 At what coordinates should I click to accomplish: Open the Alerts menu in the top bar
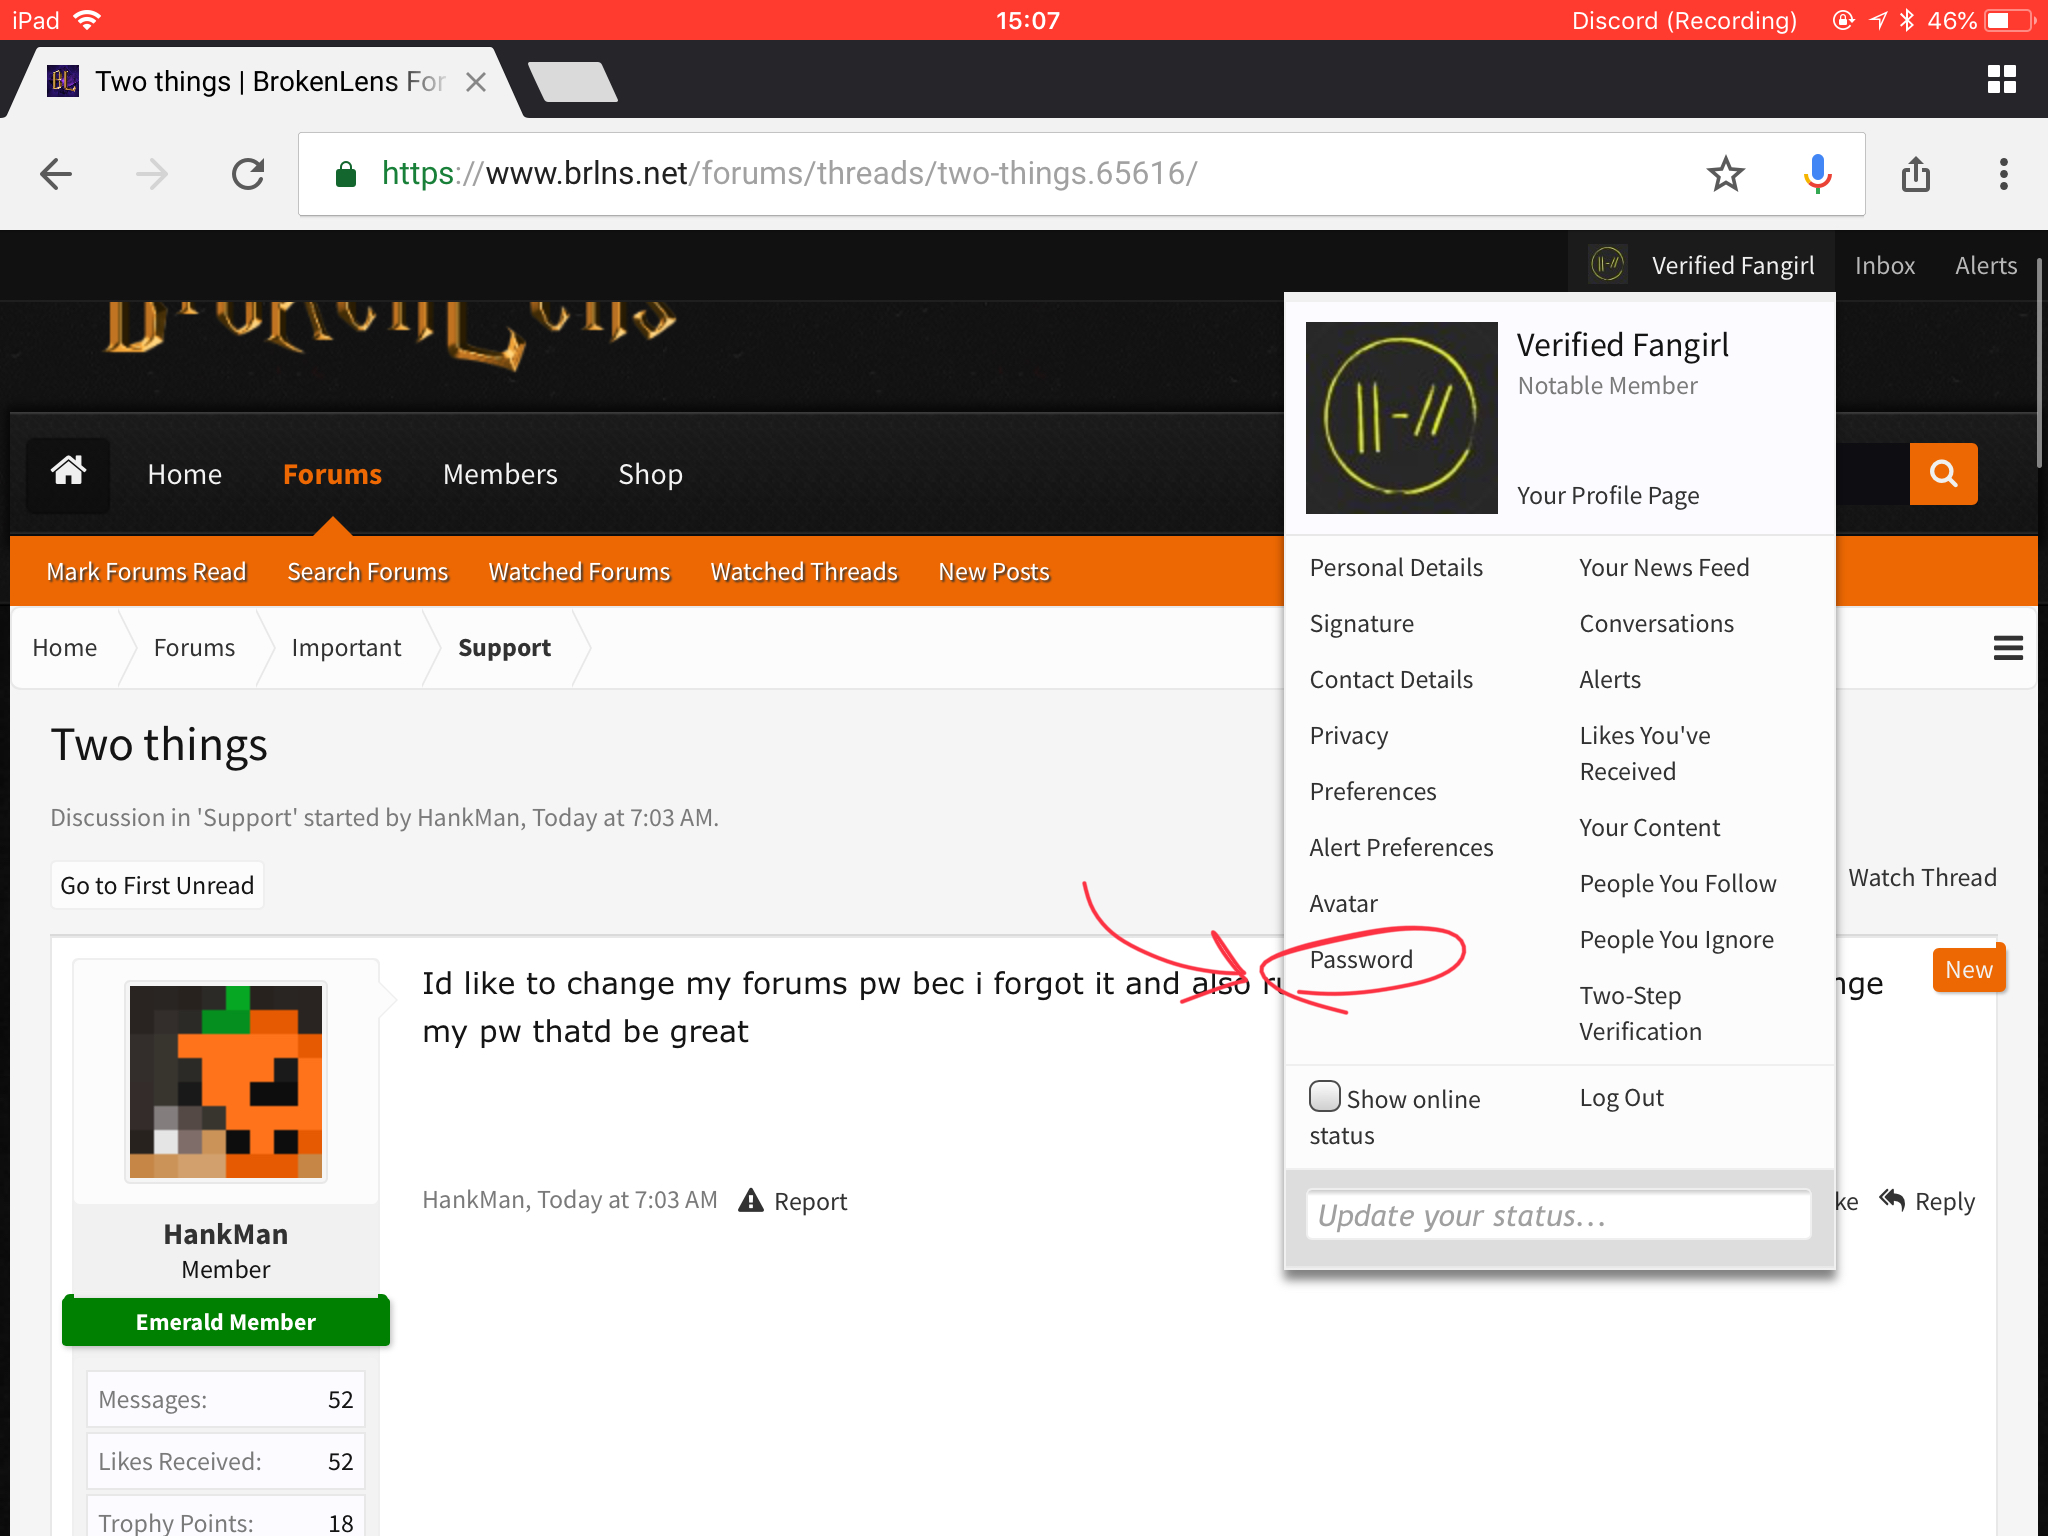(x=1986, y=265)
